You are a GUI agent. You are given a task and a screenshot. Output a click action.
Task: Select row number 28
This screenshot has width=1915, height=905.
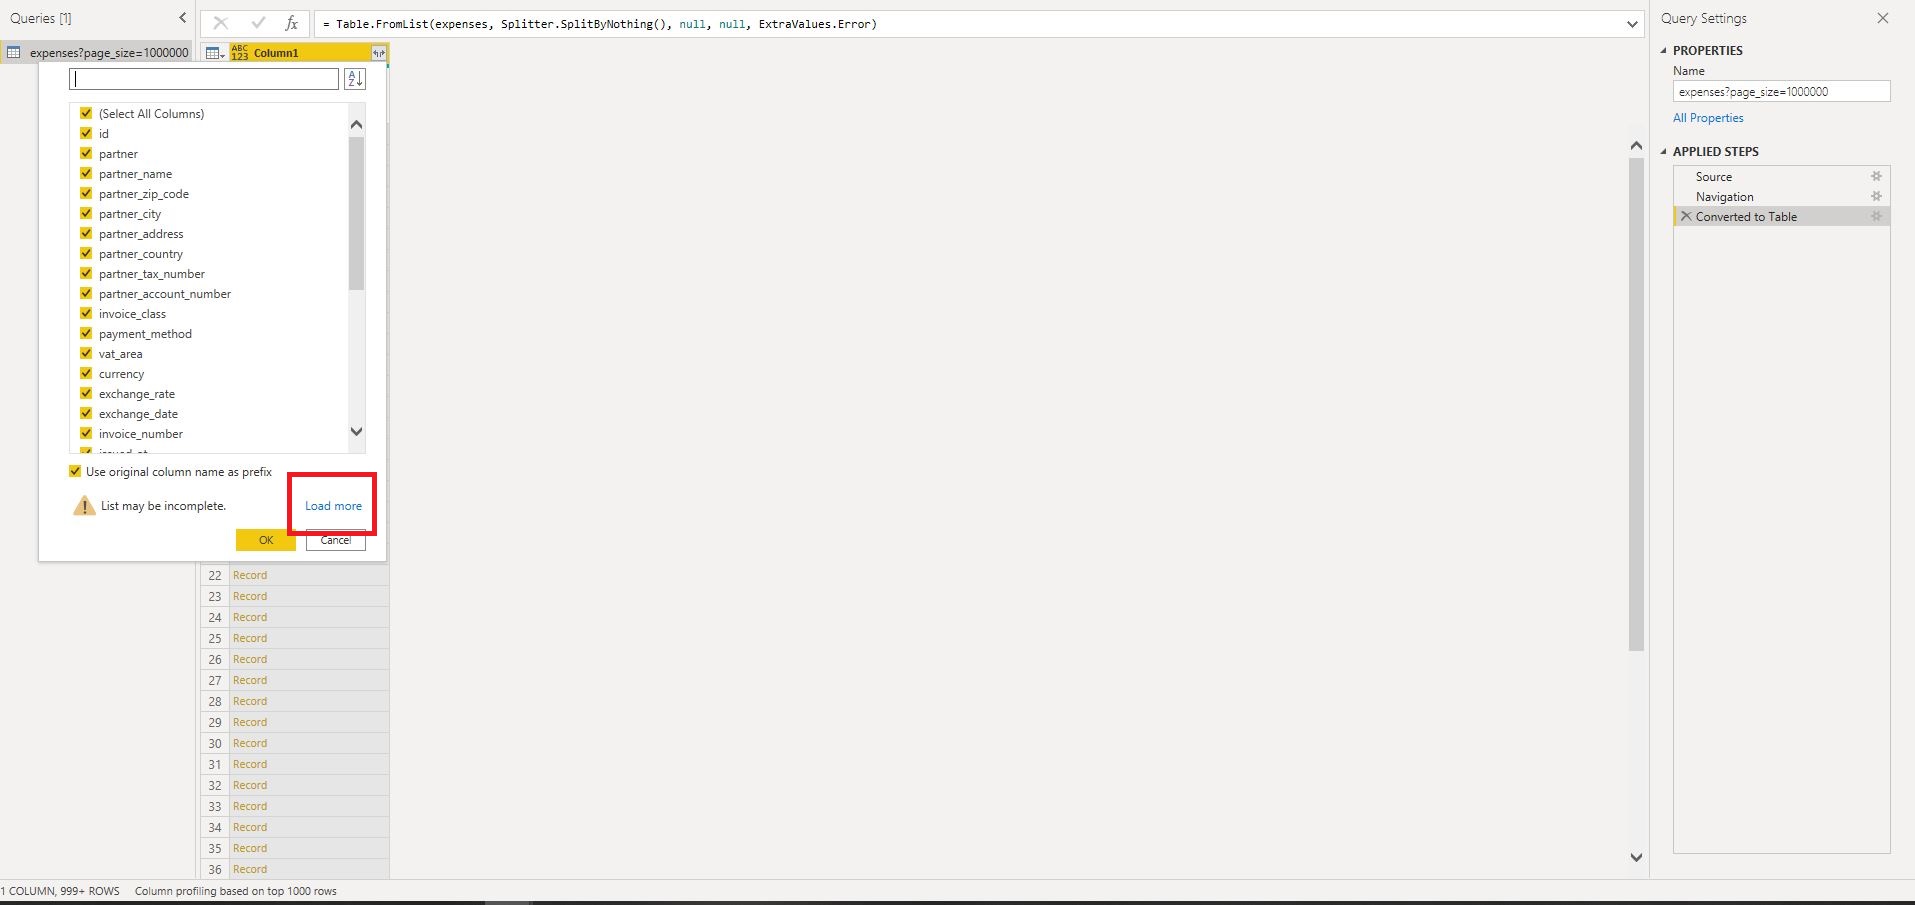point(215,701)
